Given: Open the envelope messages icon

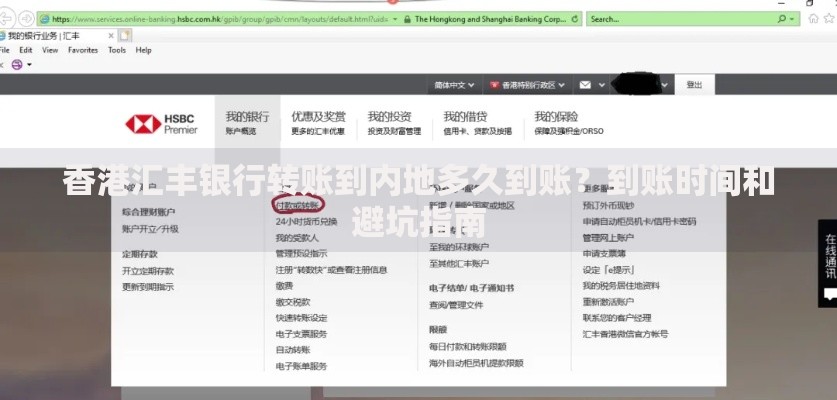Looking at the screenshot, I should point(586,85).
